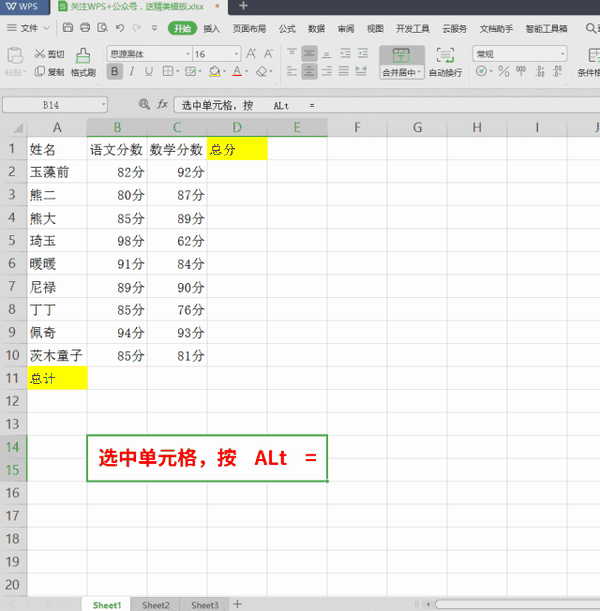The height and width of the screenshot is (611, 600).
Task: Click the fx insert function icon
Action: 162,104
